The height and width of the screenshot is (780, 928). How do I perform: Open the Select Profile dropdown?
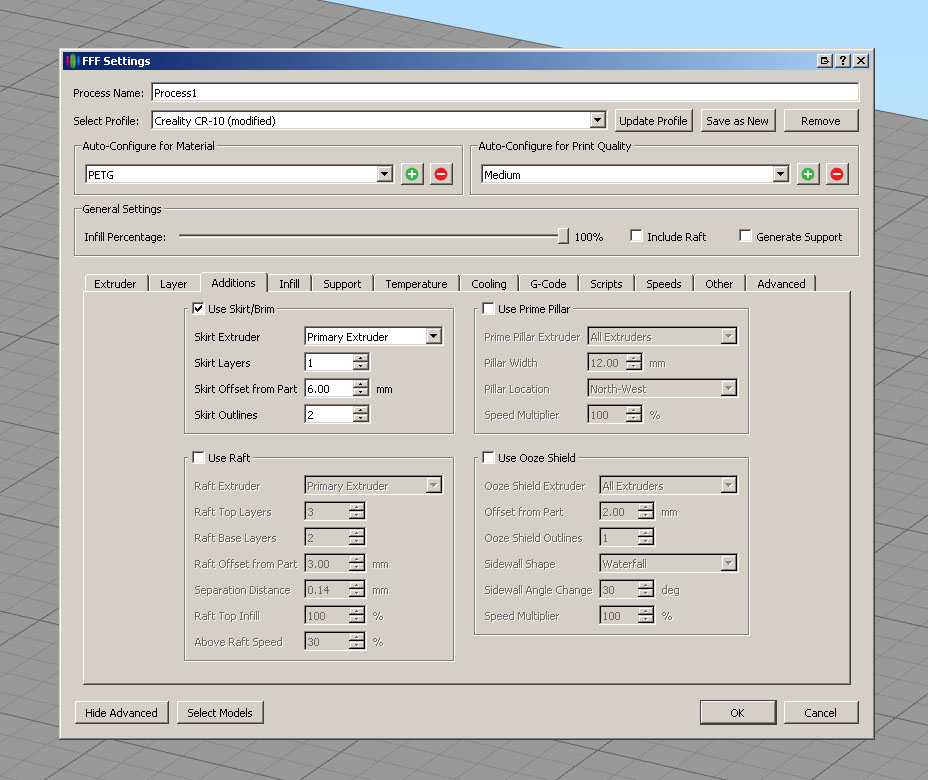coord(597,121)
